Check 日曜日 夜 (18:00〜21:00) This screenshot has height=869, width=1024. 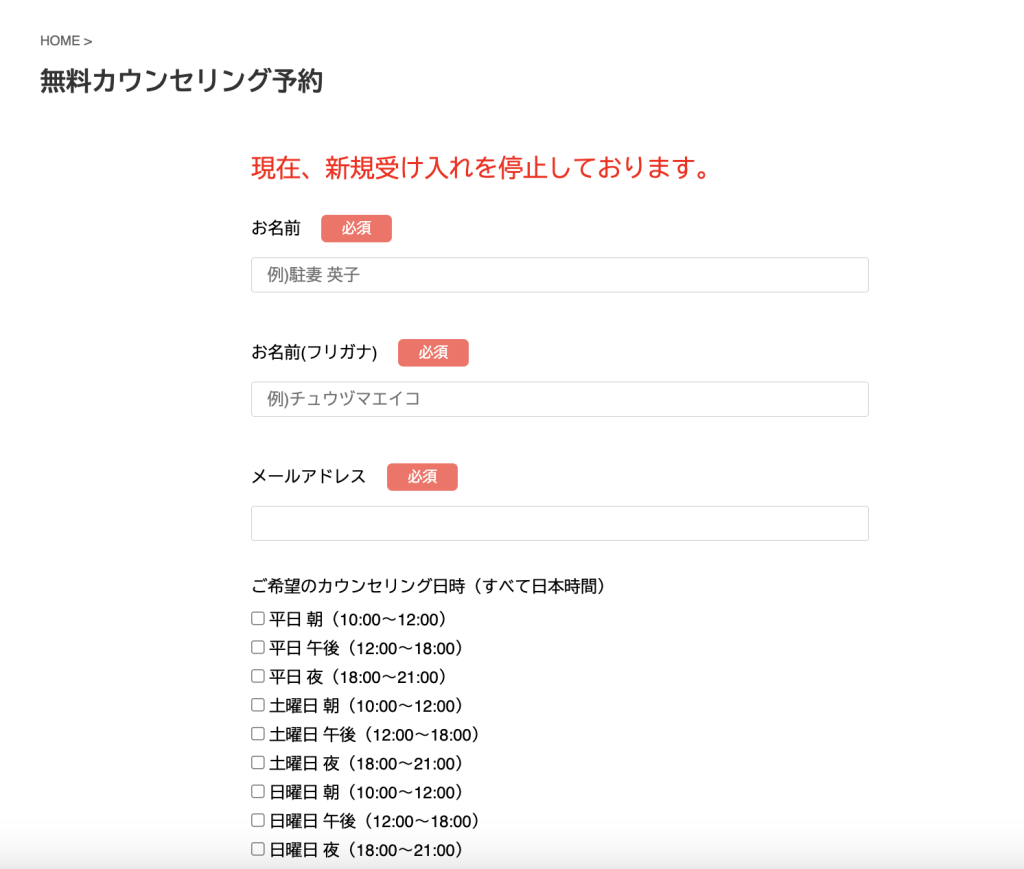tap(257, 848)
